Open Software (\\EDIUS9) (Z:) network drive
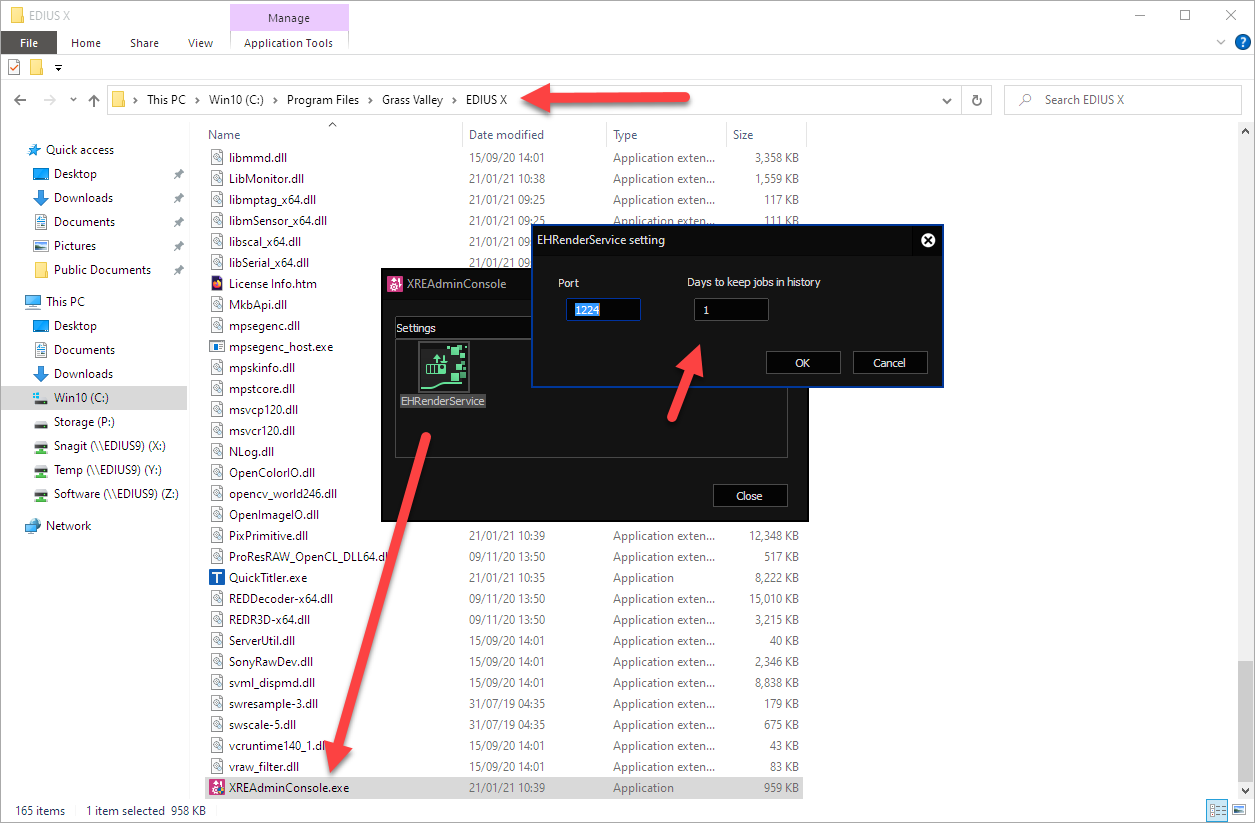The height and width of the screenshot is (823, 1255). pos(117,494)
